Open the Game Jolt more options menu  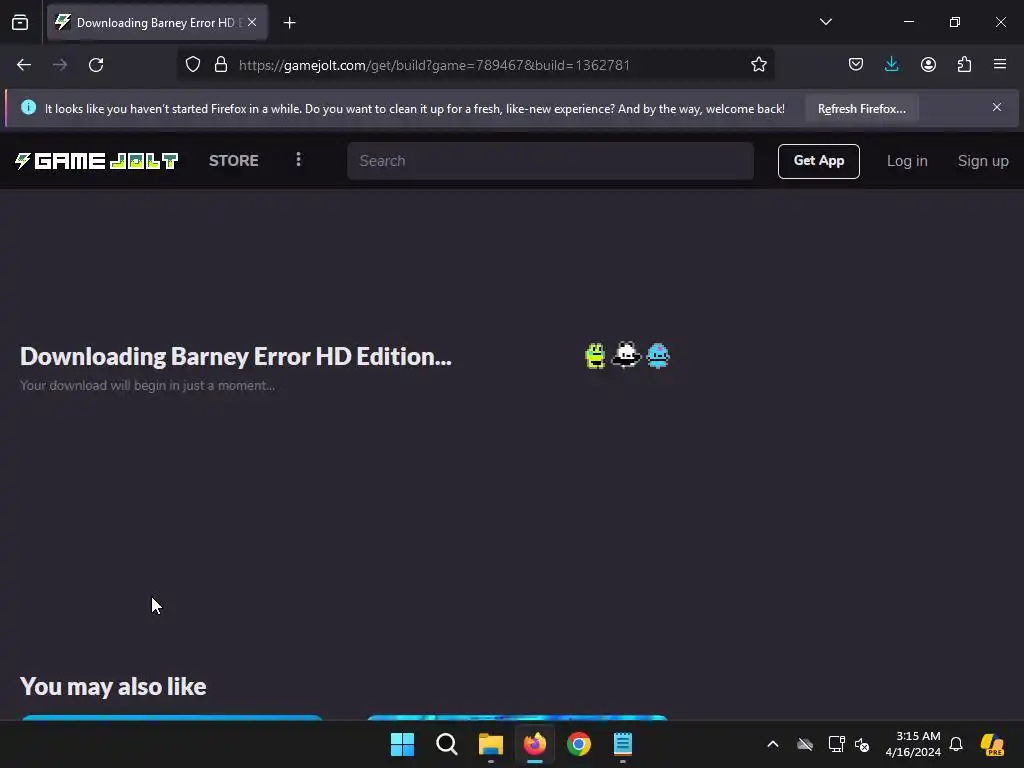click(x=298, y=160)
